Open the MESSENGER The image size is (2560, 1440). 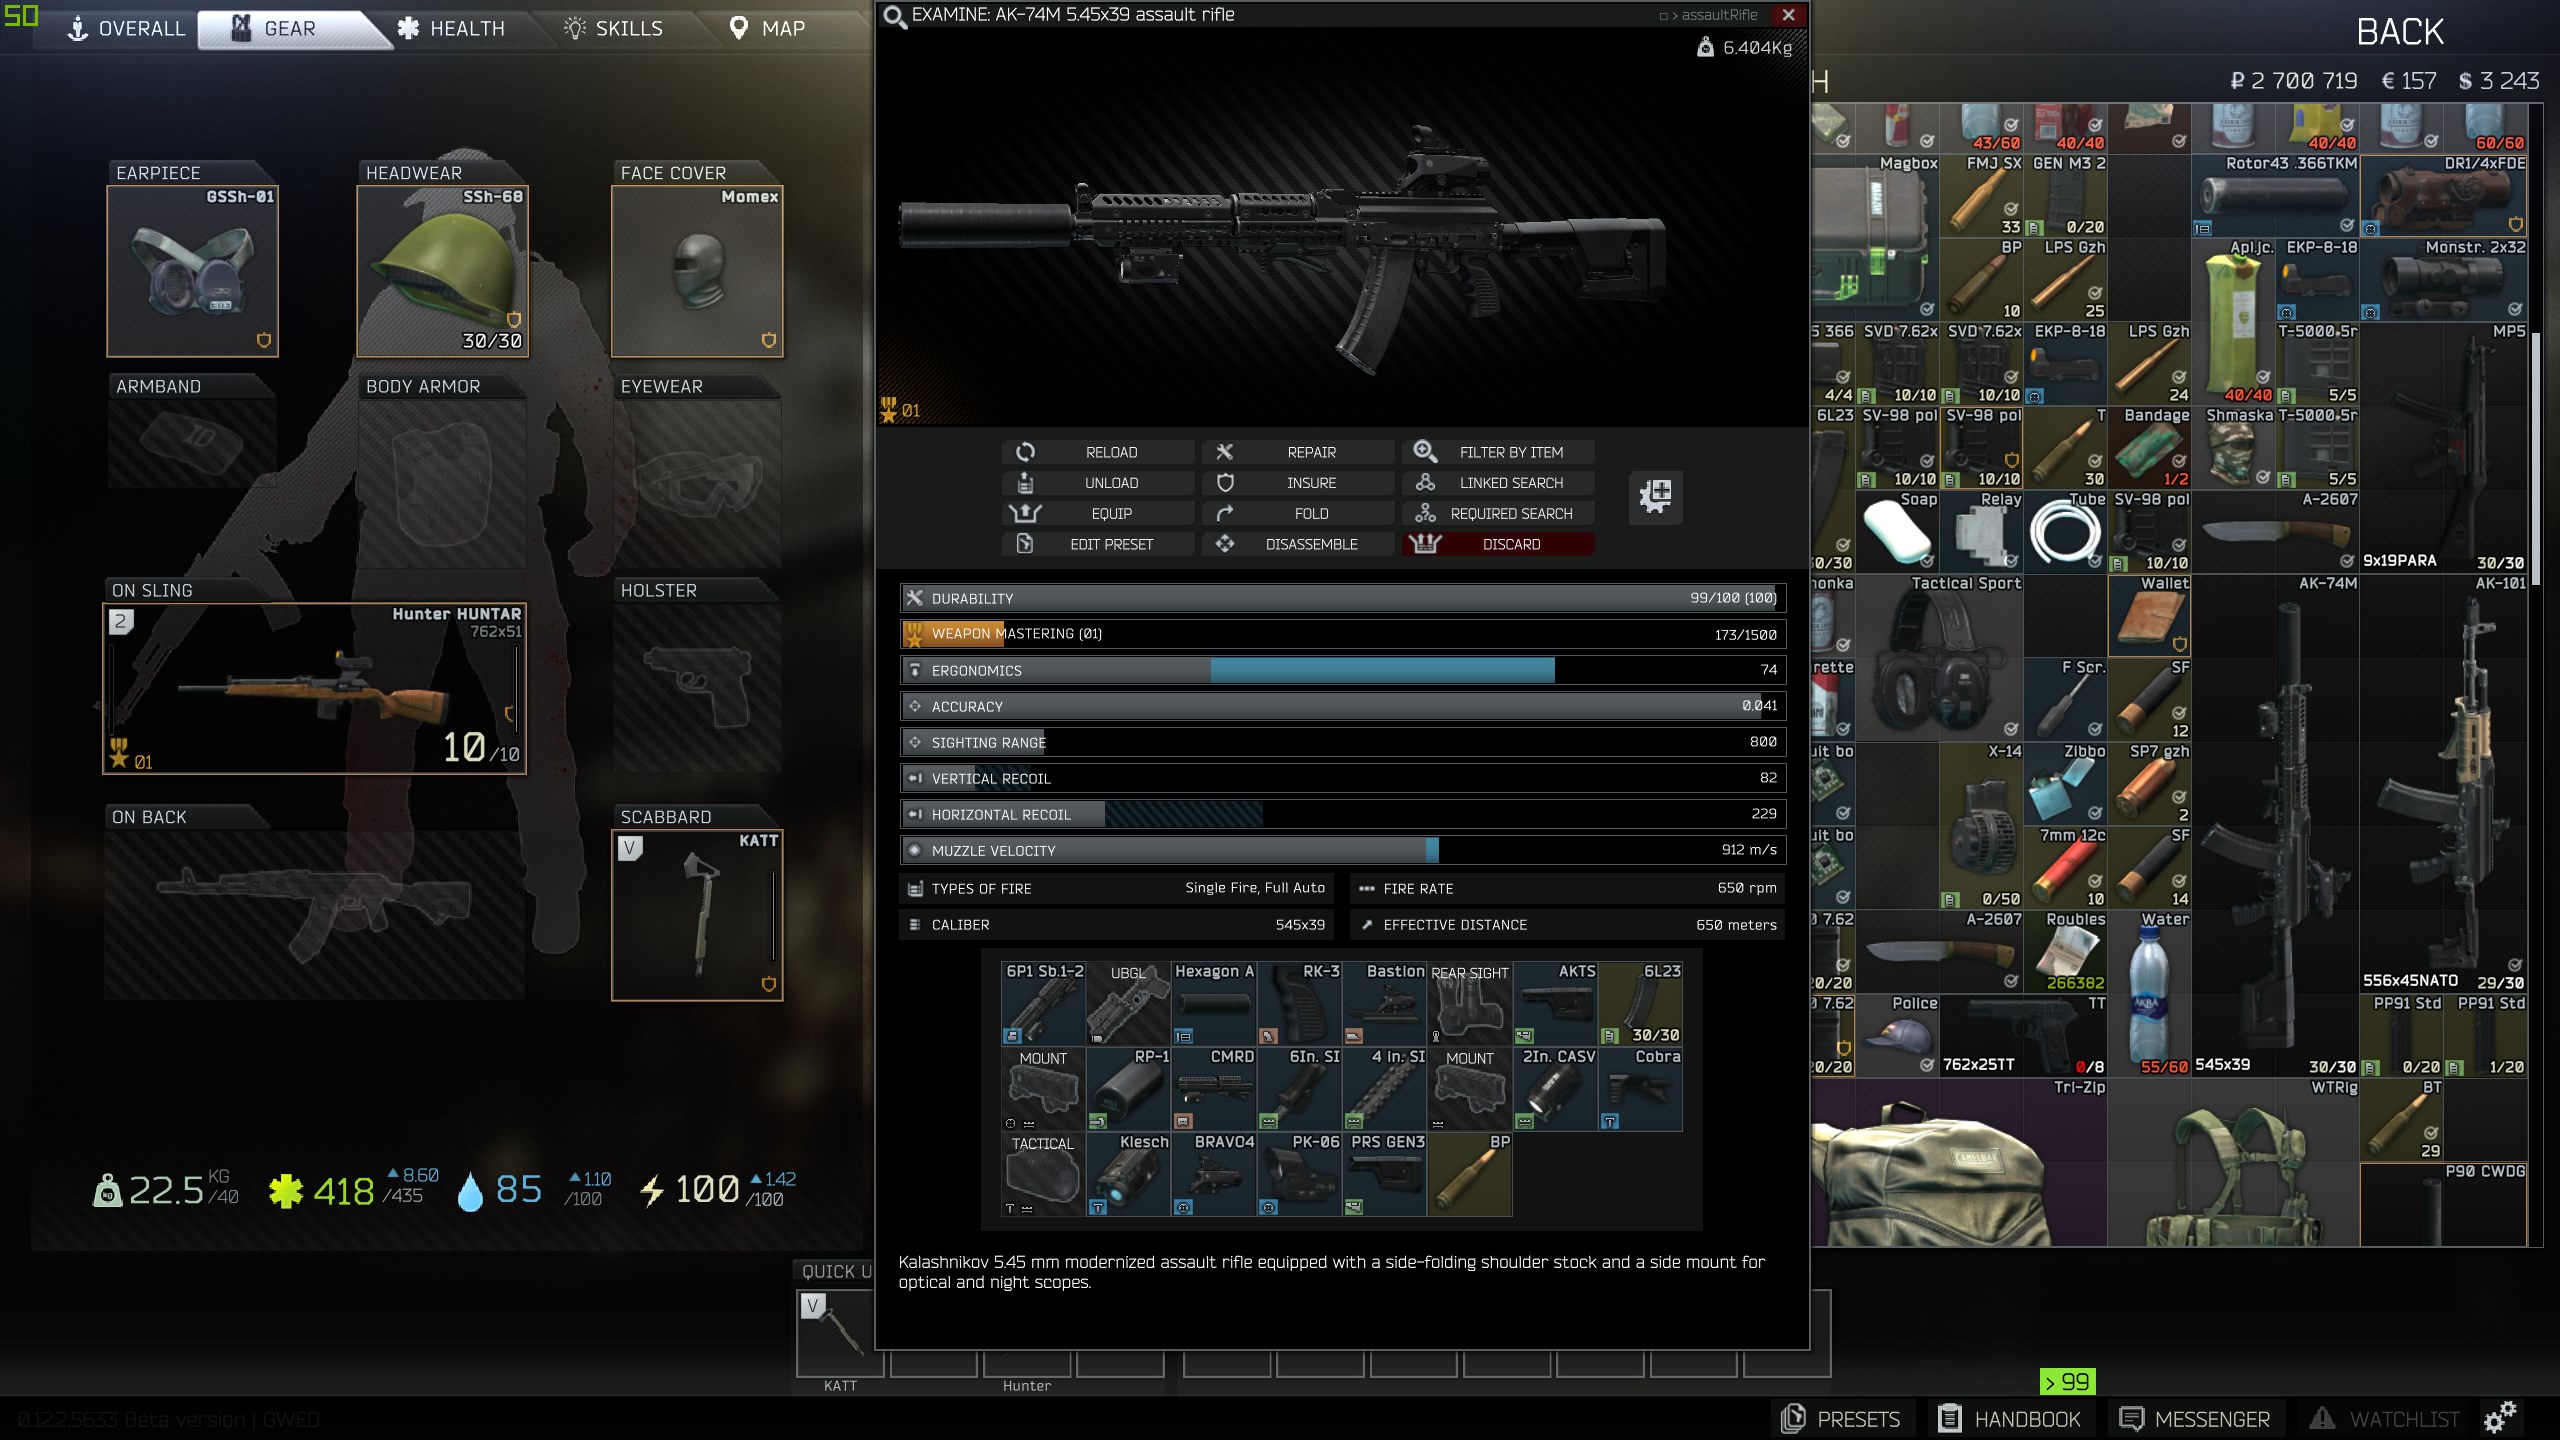coord(2195,1418)
